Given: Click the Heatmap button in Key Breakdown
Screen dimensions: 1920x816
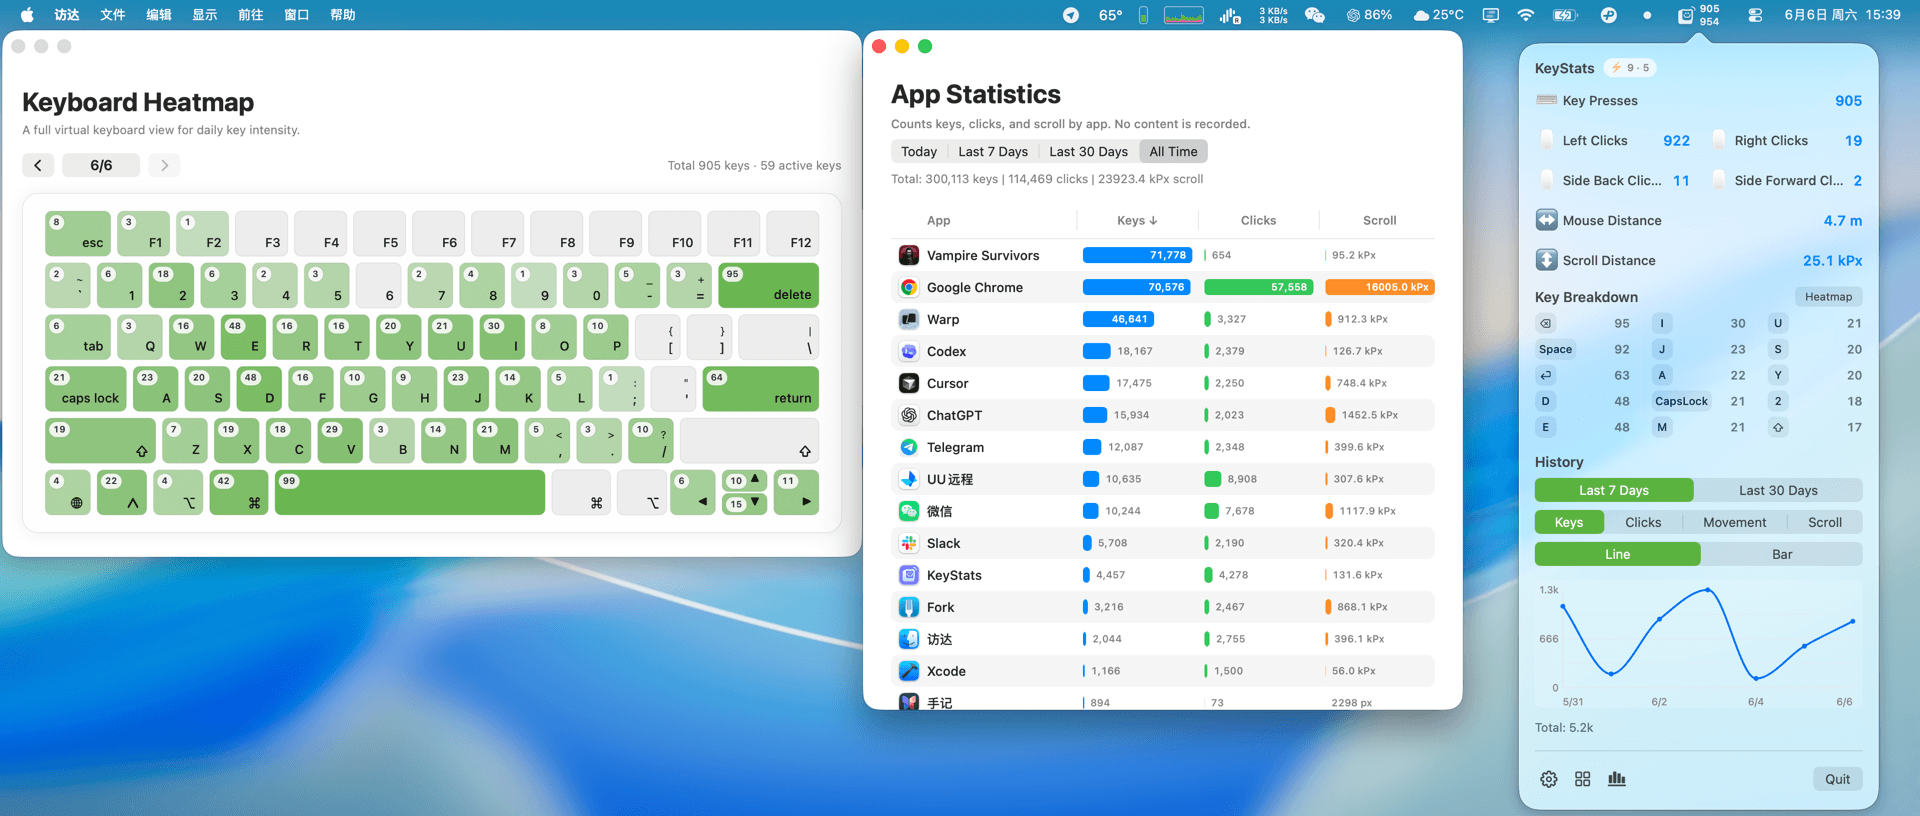Looking at the screenshot, I should 1828,296.
